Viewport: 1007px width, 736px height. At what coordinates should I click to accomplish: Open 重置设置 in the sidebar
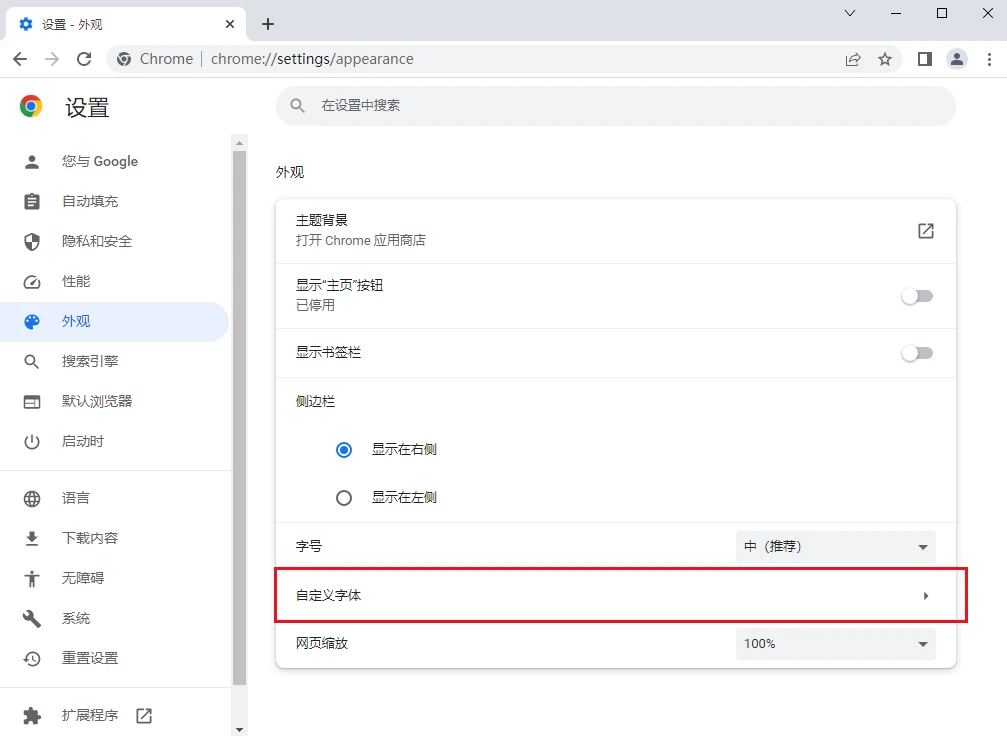(90, 658)
